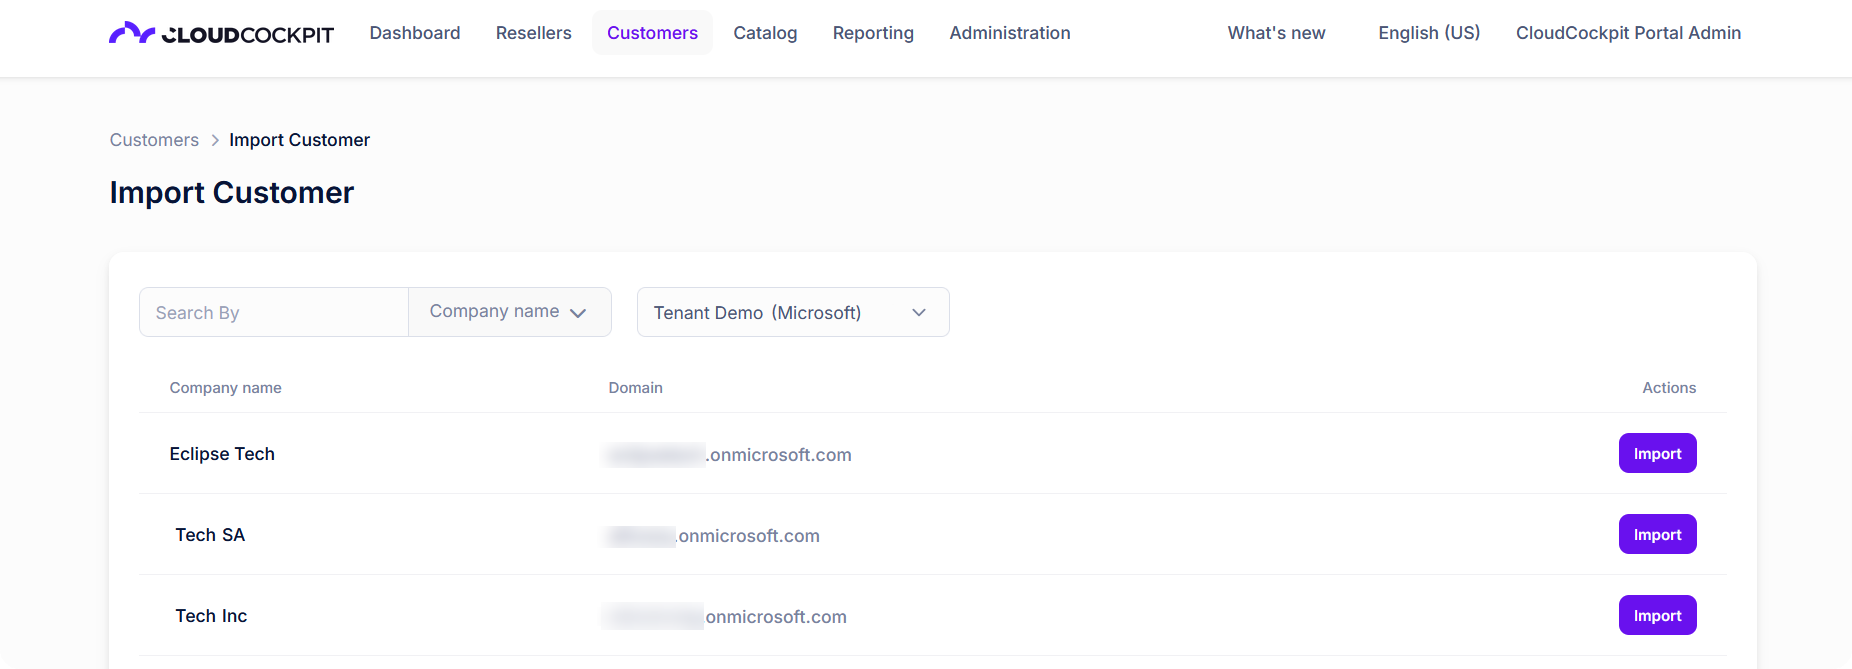Image resolution: width=1852 pixels, height=669 pixels.
Task: Select the Eclipse Tech company name
Action: point(222,454)
